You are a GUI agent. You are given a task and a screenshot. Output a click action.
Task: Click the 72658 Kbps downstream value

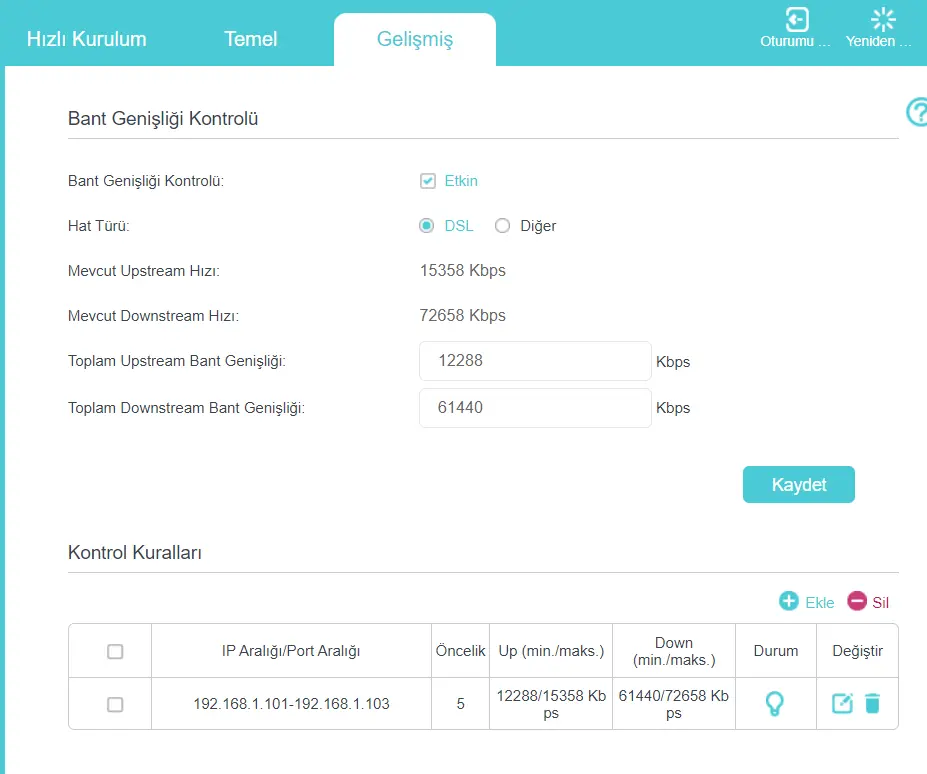[x=463, y=316]
